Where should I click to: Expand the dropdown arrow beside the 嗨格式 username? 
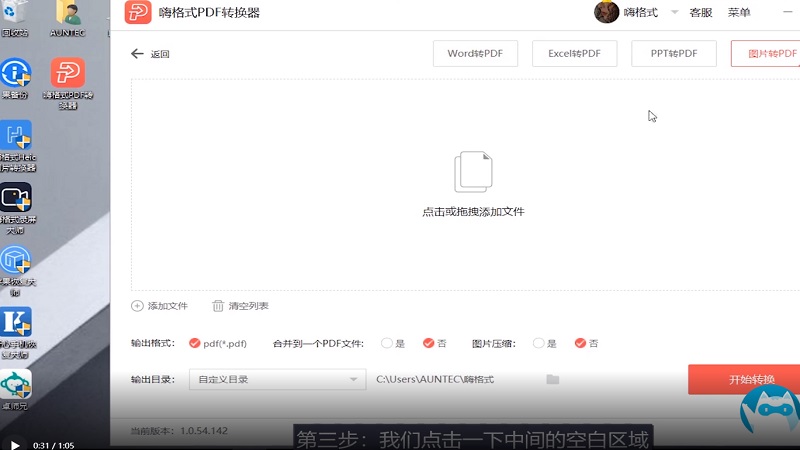675,13
